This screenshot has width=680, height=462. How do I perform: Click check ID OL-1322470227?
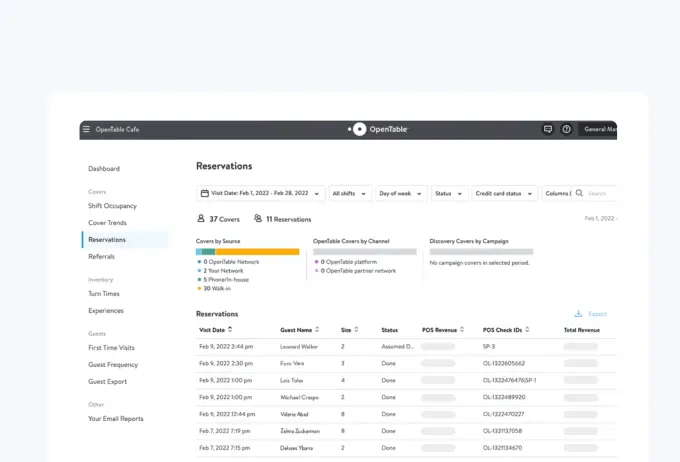[x=503, y=414]
